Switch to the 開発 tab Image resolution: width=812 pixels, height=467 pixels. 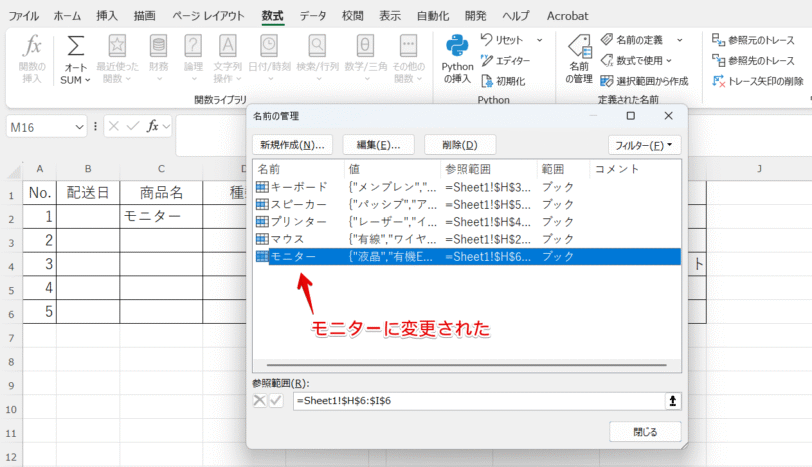475,16
